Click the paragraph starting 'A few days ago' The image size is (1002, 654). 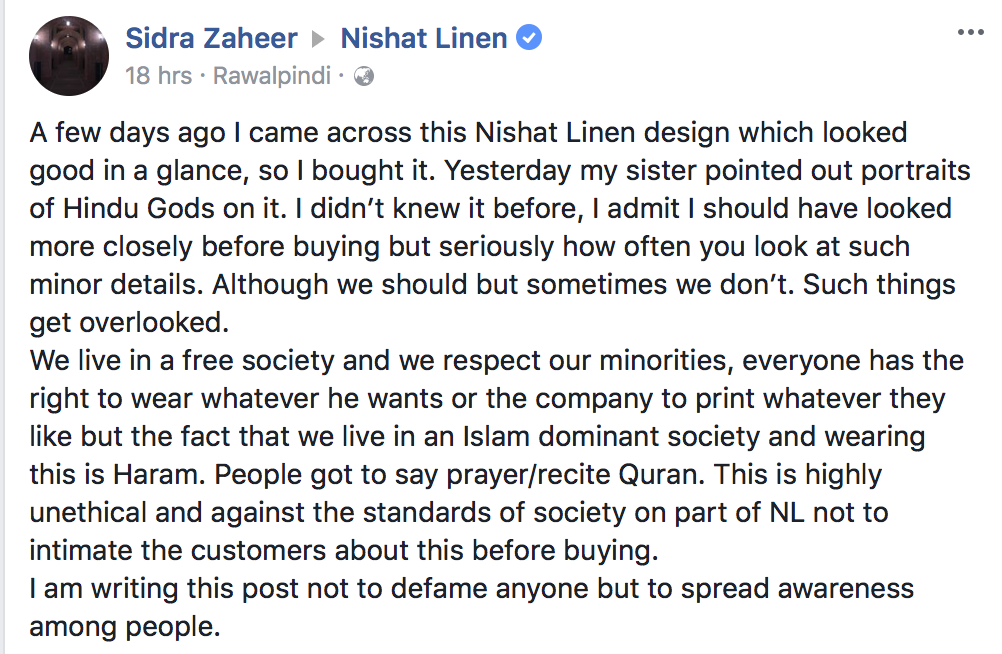point(500,228)
